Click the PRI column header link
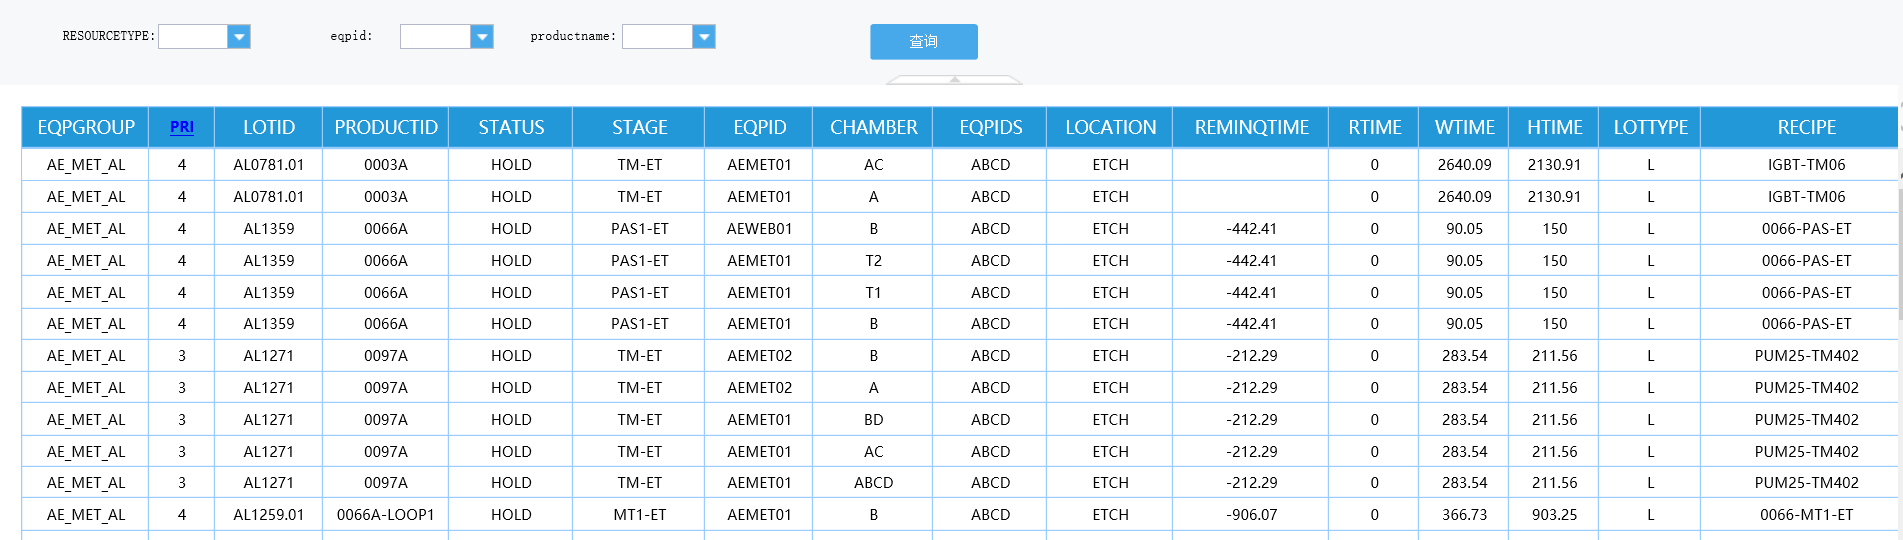The image size is (1903, 540). (182, 127)
